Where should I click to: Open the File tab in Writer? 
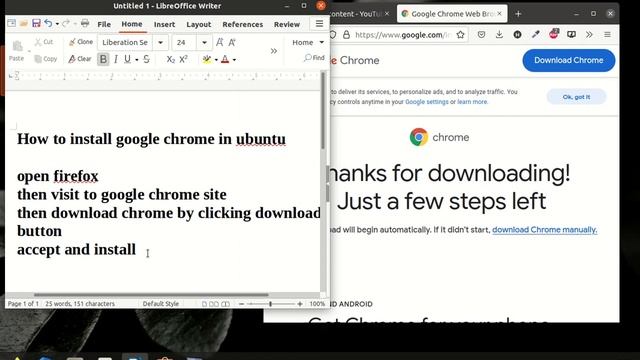click(x=104, y=24)
